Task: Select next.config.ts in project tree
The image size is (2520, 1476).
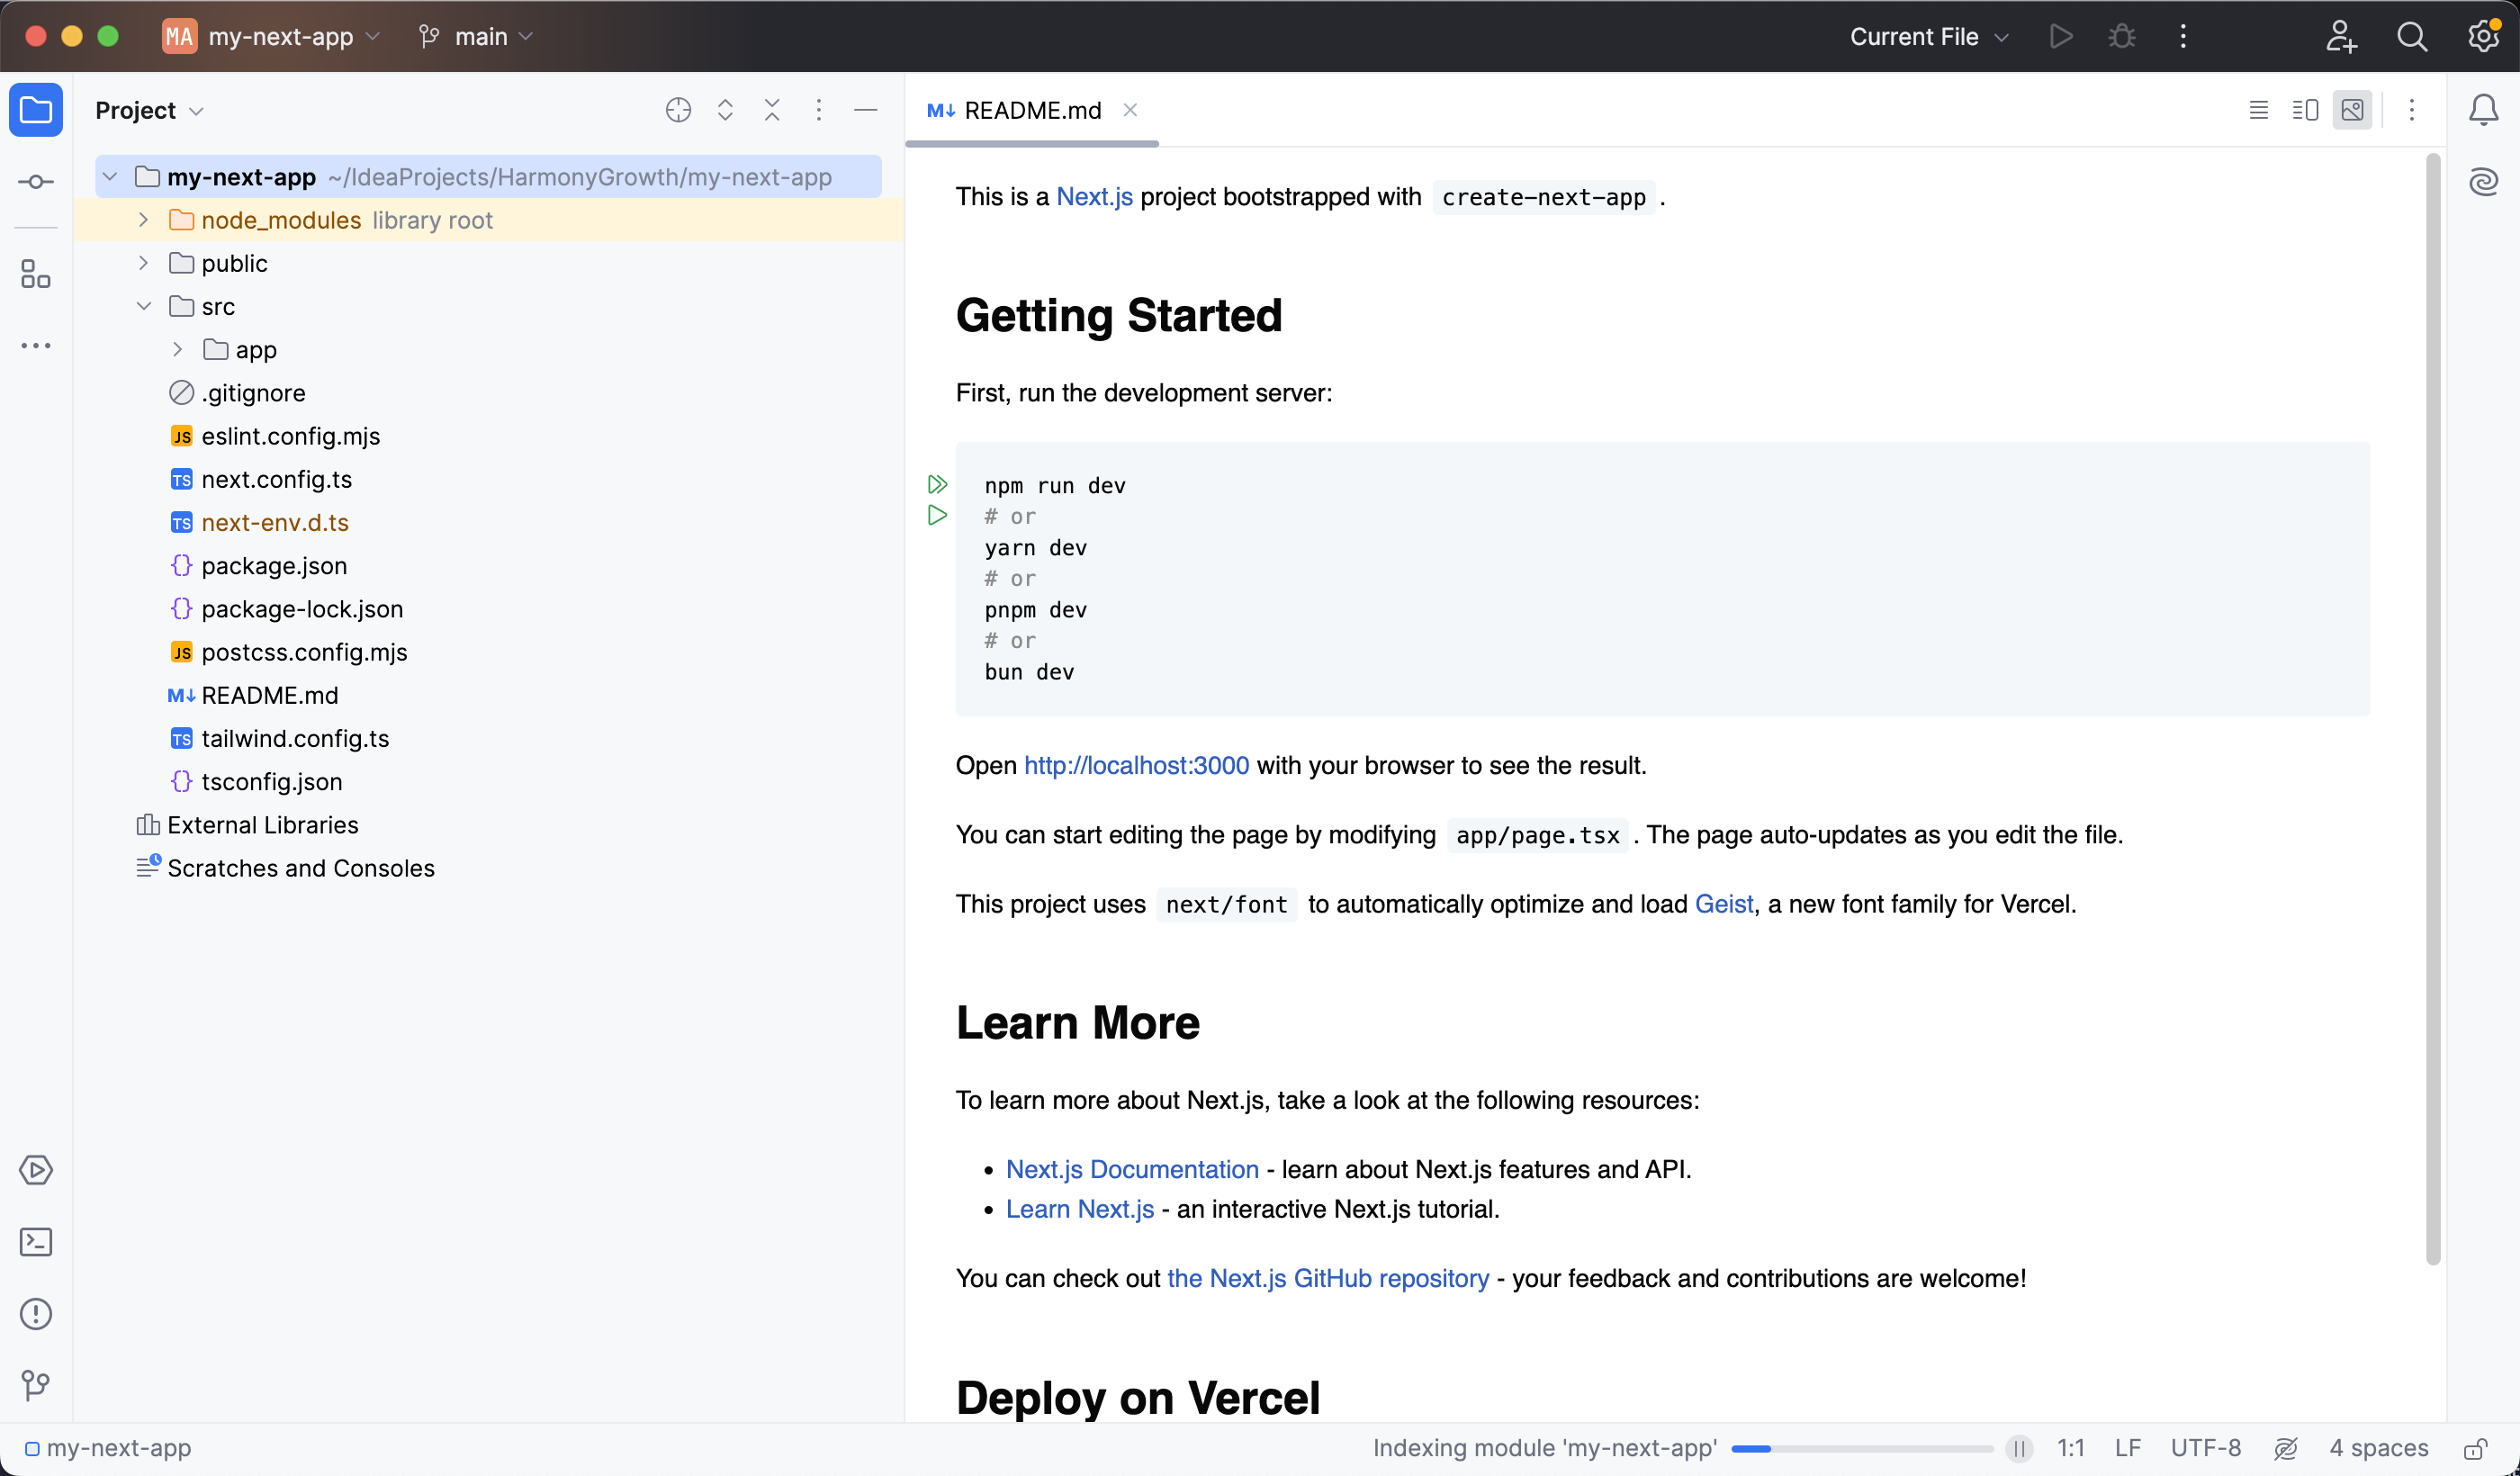Action: [x=276, y=479]
